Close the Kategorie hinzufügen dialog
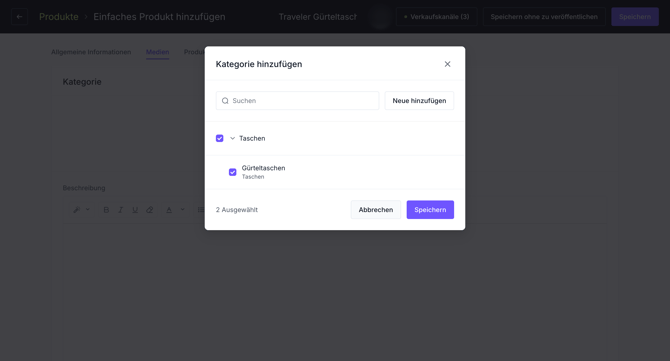The height and width of the screenshot is (361, 670). tap(447, 64)
